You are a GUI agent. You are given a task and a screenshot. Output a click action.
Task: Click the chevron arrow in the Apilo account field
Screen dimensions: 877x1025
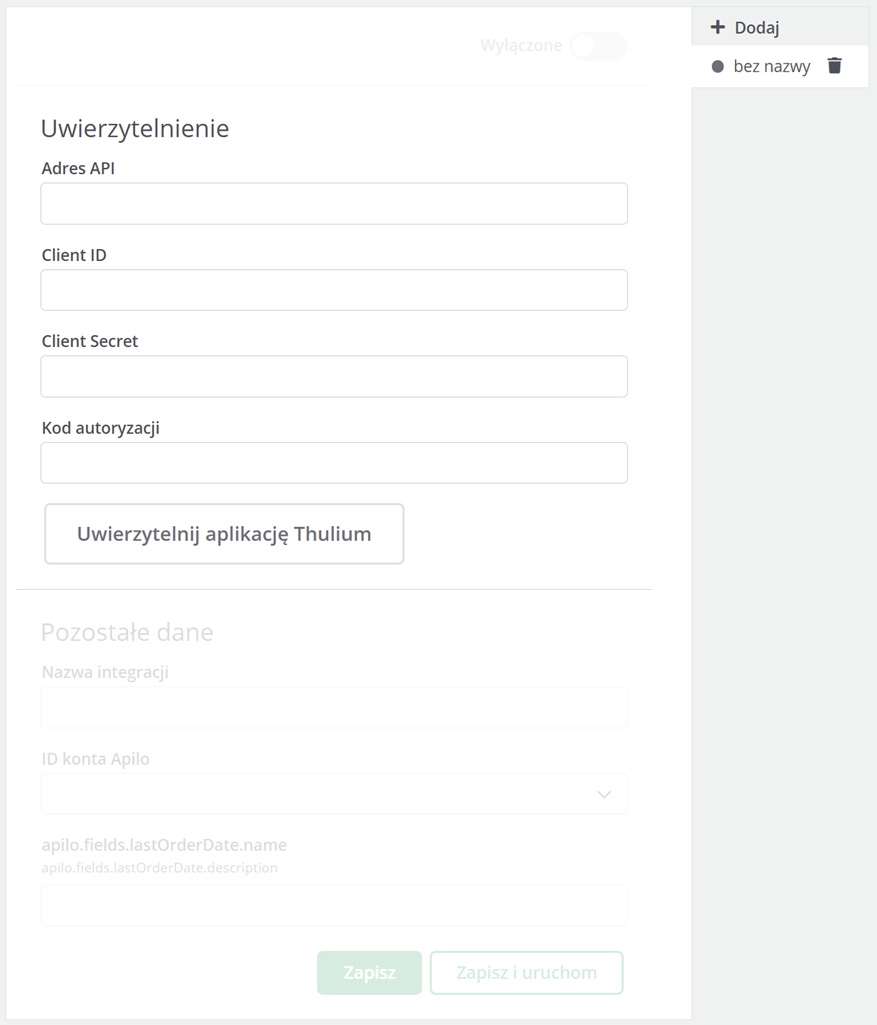pos(604,794)
